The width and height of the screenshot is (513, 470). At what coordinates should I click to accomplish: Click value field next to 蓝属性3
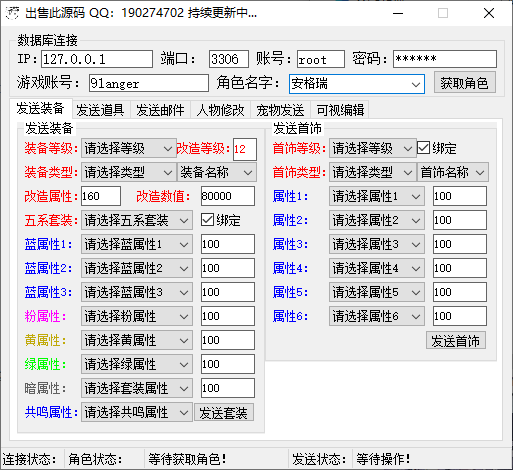(x=228, y=292)
